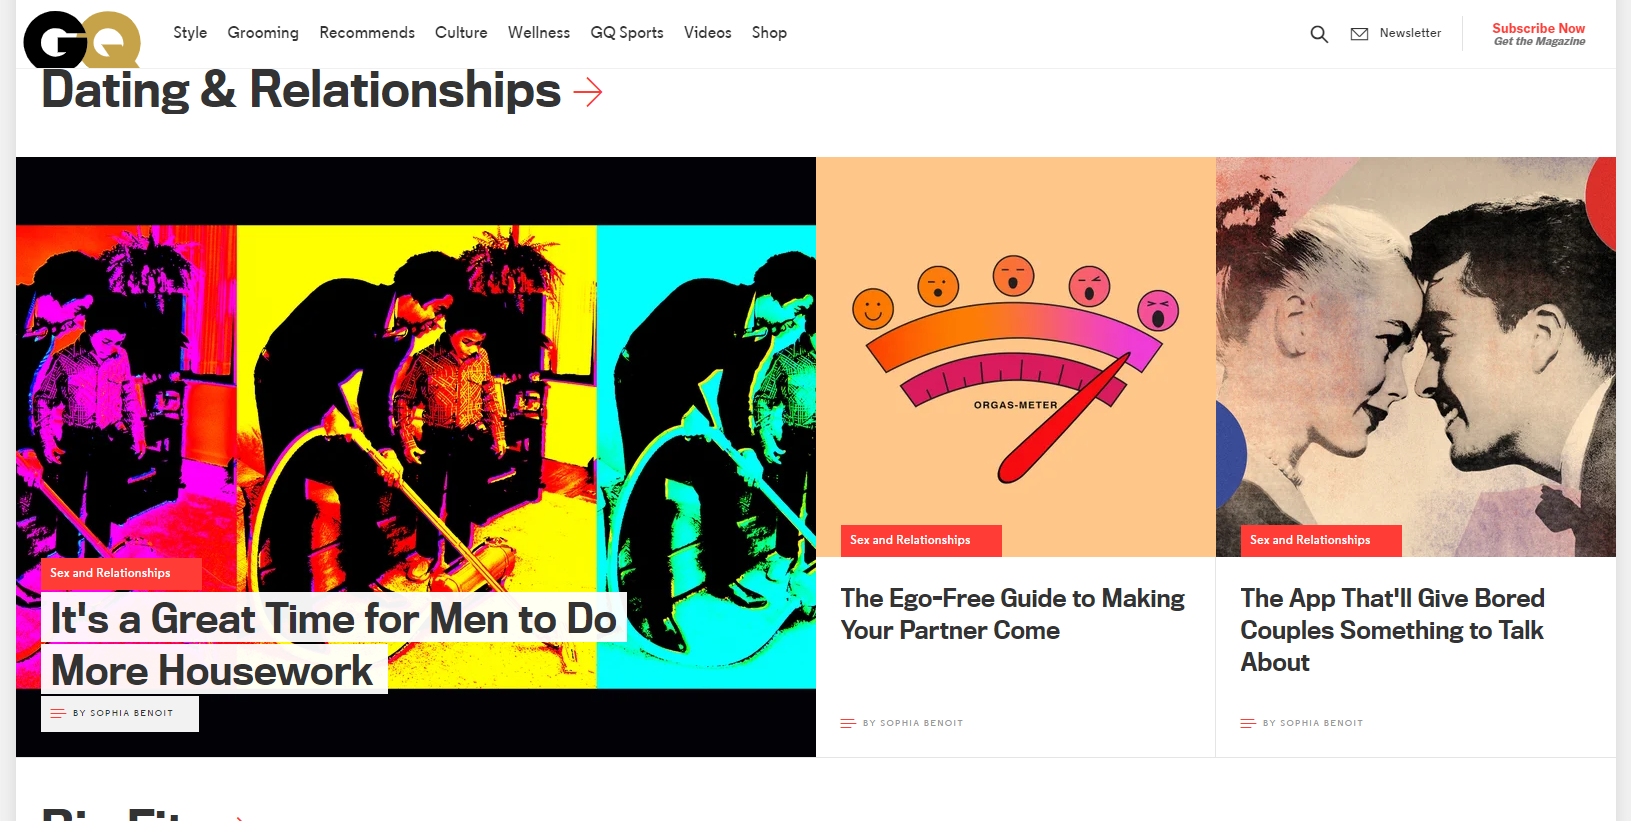
Task: Open the App That'll Give Bored Couples headline
Action: click(1392, 630)
